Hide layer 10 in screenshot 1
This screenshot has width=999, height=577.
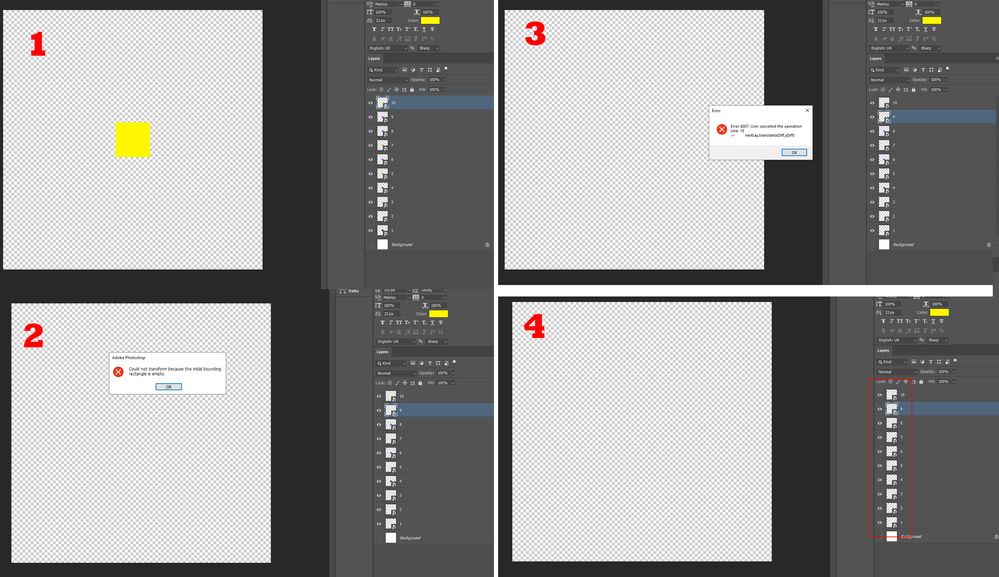[x=371, y=103]
